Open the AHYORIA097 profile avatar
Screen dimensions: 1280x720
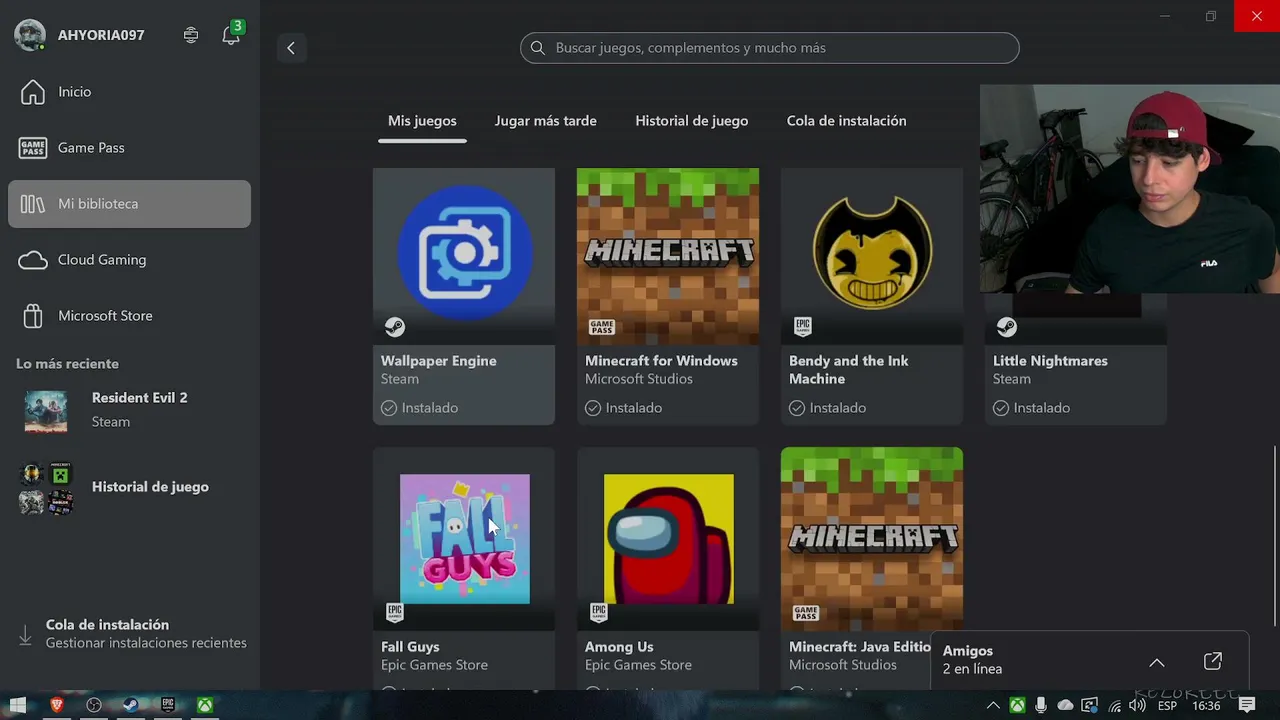coord(30,35)
